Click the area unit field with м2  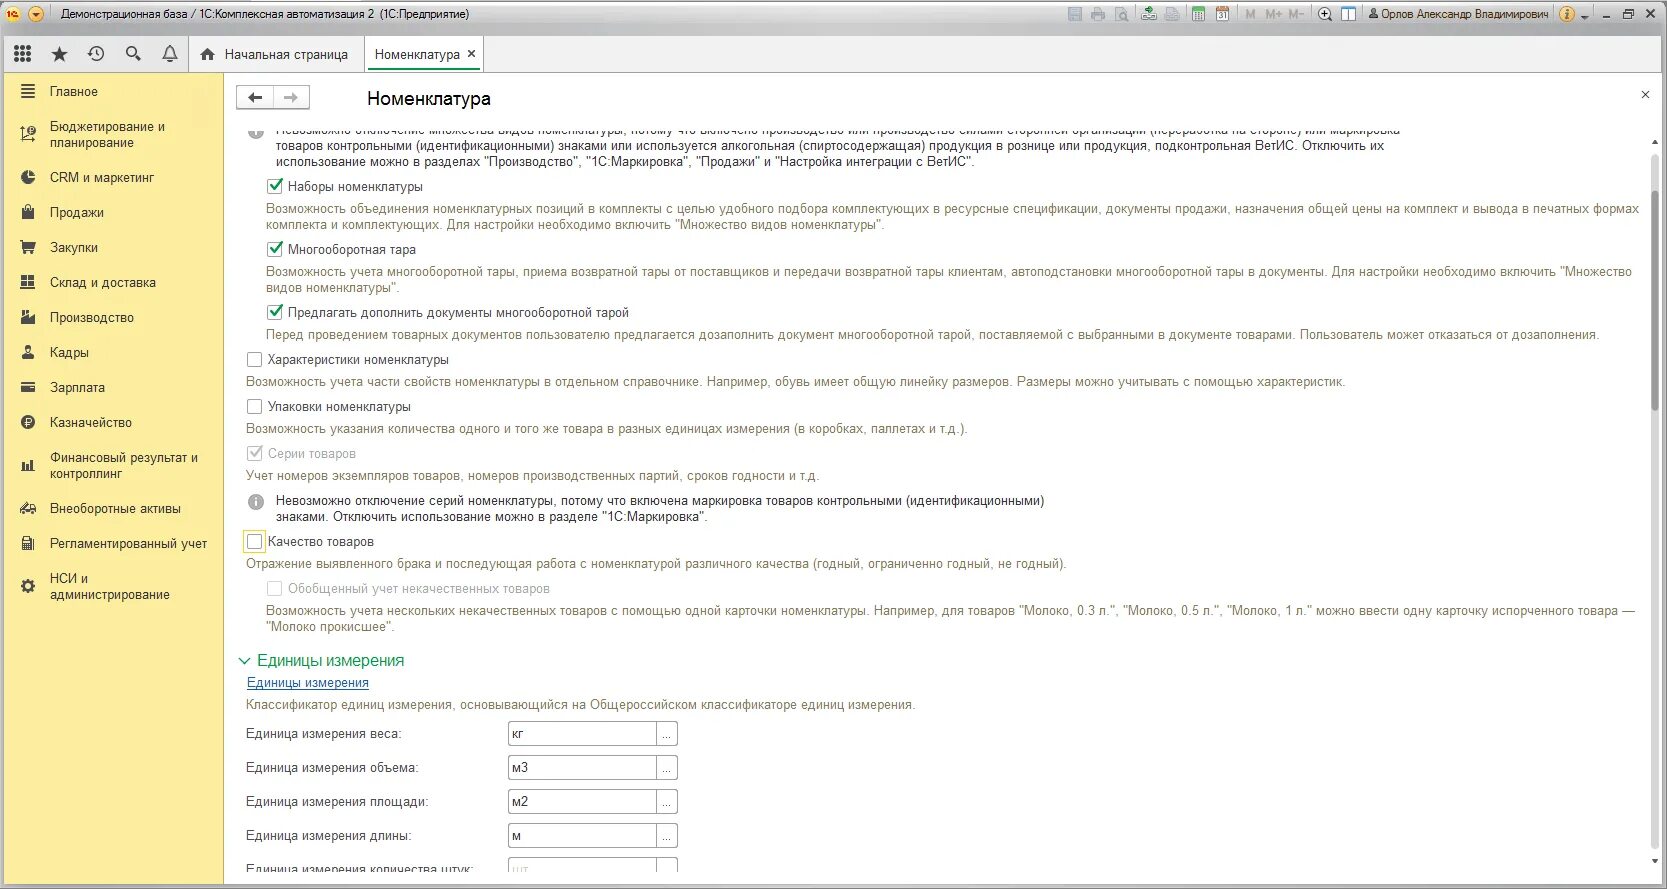click(x=582, y=802)
